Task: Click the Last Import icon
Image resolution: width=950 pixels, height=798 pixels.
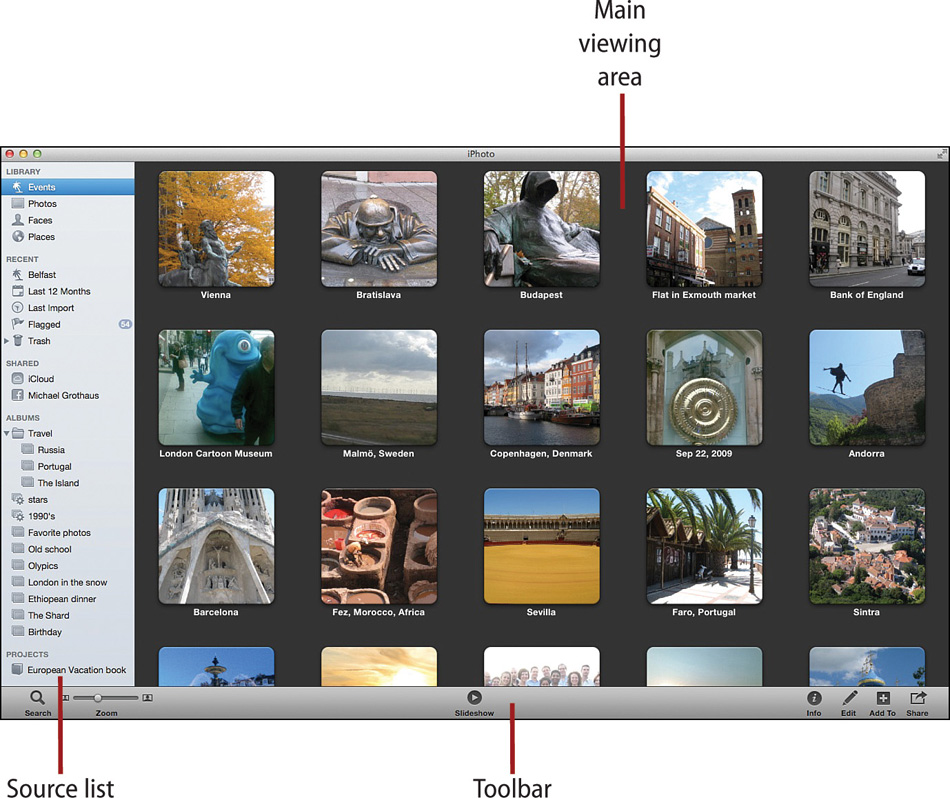Action: [x=18, y=308]
